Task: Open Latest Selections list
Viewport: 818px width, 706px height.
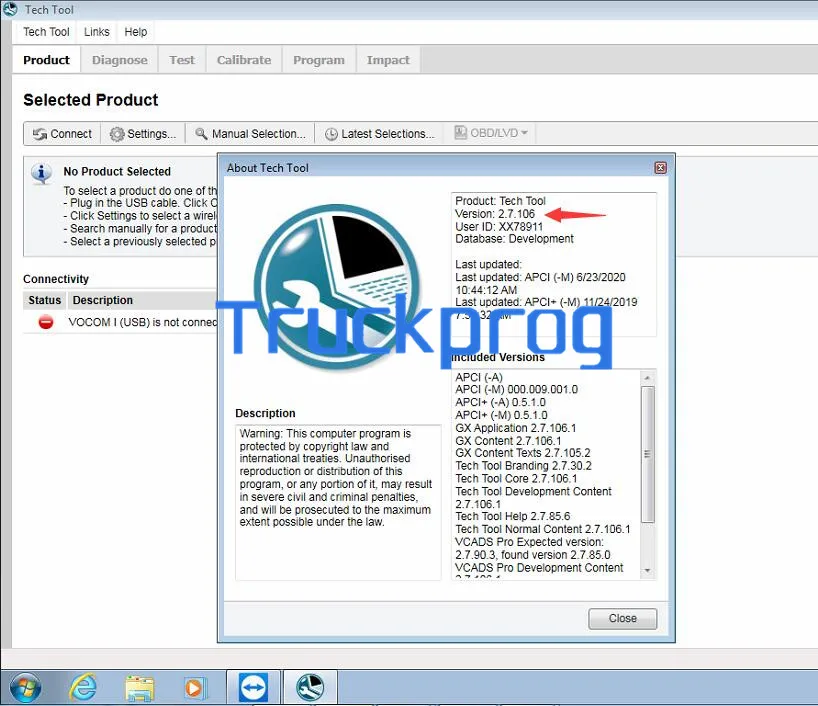Action: click(380, 134)
